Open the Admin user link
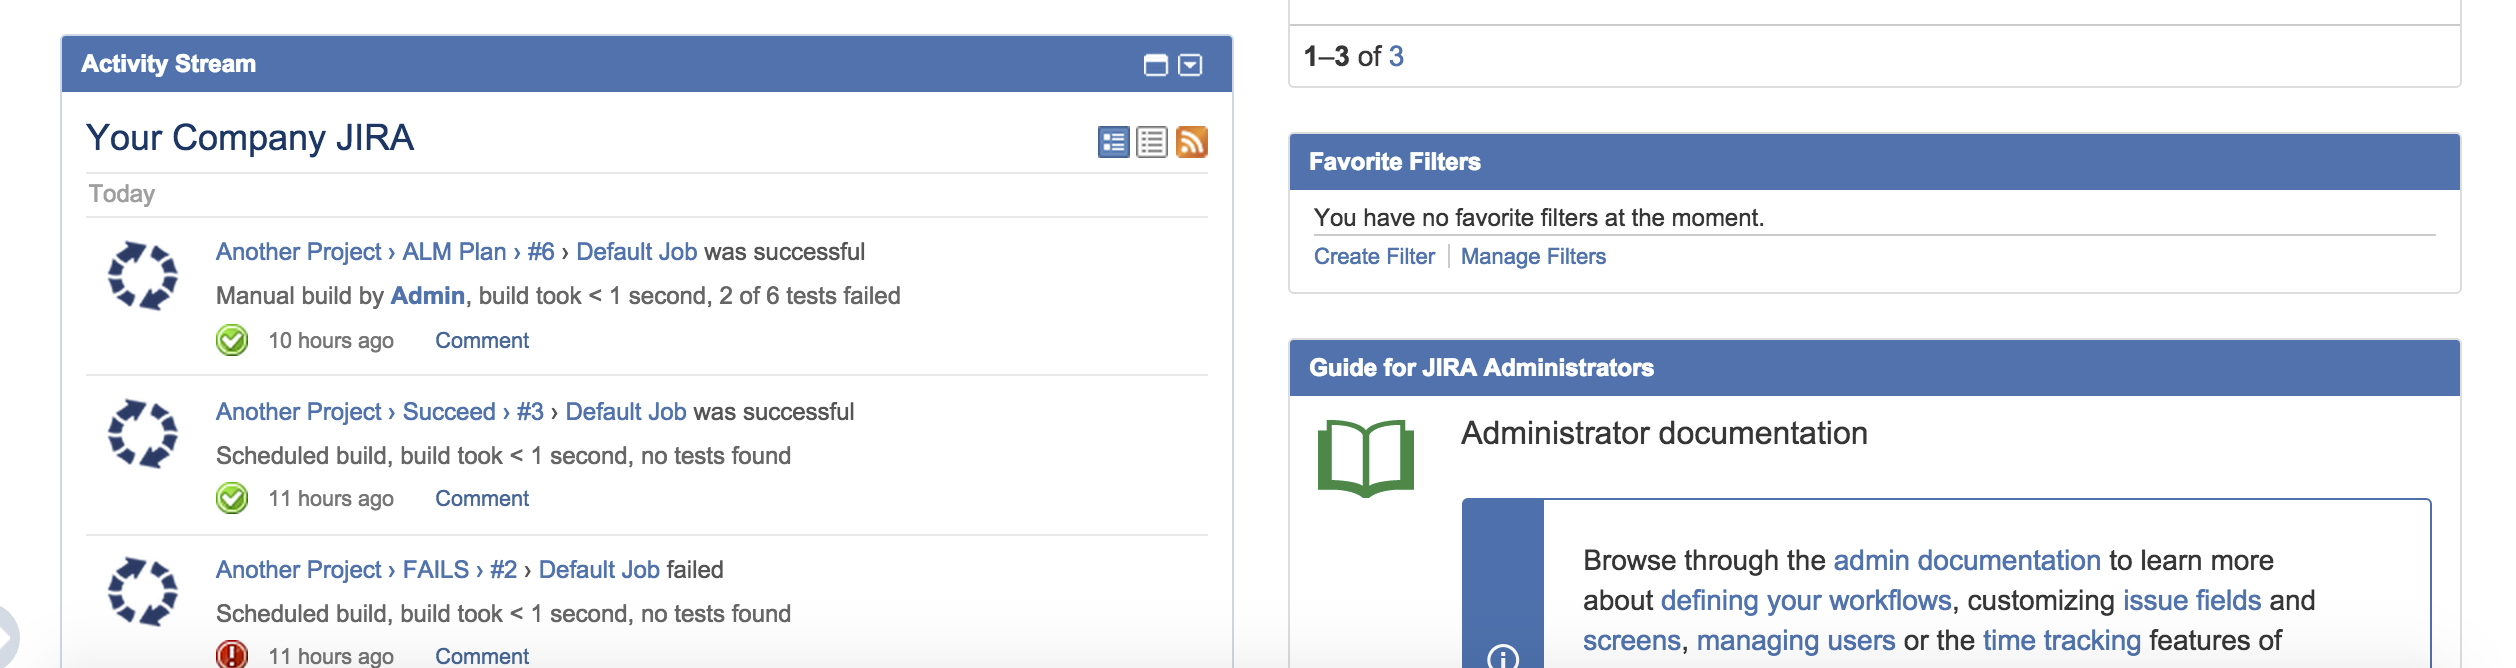The width and height of the screenshot is (2516, 668). (x=428, y=296)
